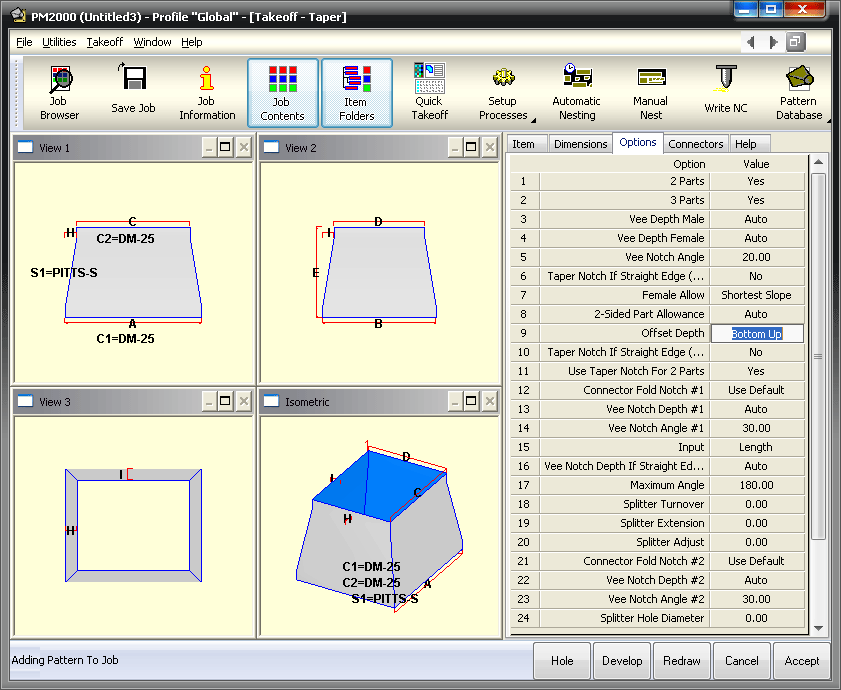Select the Offset Depth value Bottom Up

[x=757, y=333]
